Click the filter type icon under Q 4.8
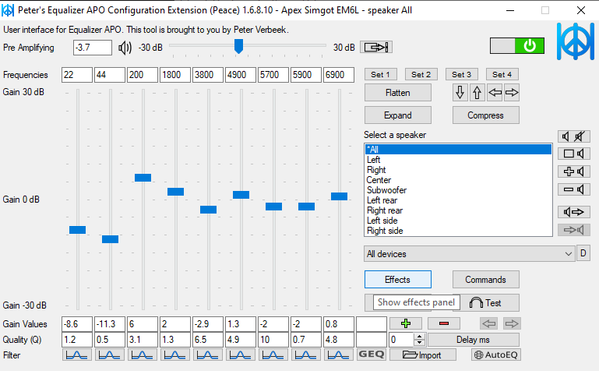 [338, 355]
